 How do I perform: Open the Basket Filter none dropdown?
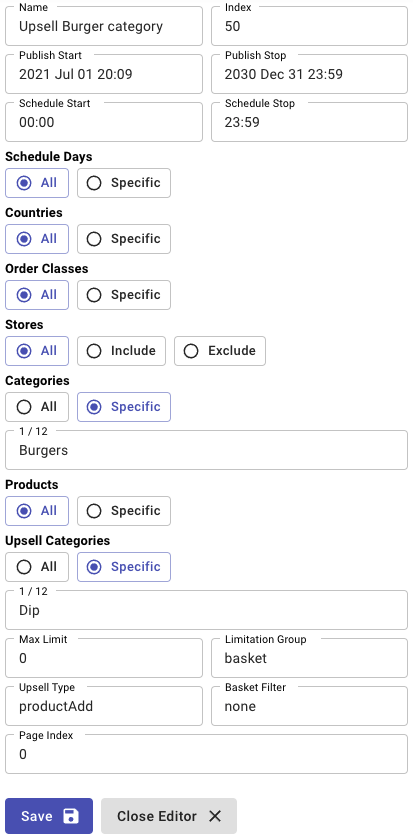(x=309, y=706)
